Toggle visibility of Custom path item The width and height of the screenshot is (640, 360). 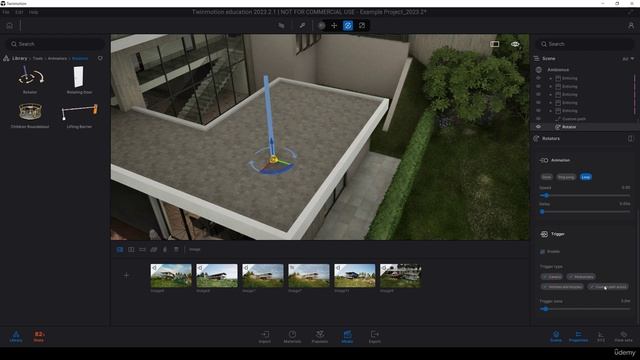tap(538, 119)
